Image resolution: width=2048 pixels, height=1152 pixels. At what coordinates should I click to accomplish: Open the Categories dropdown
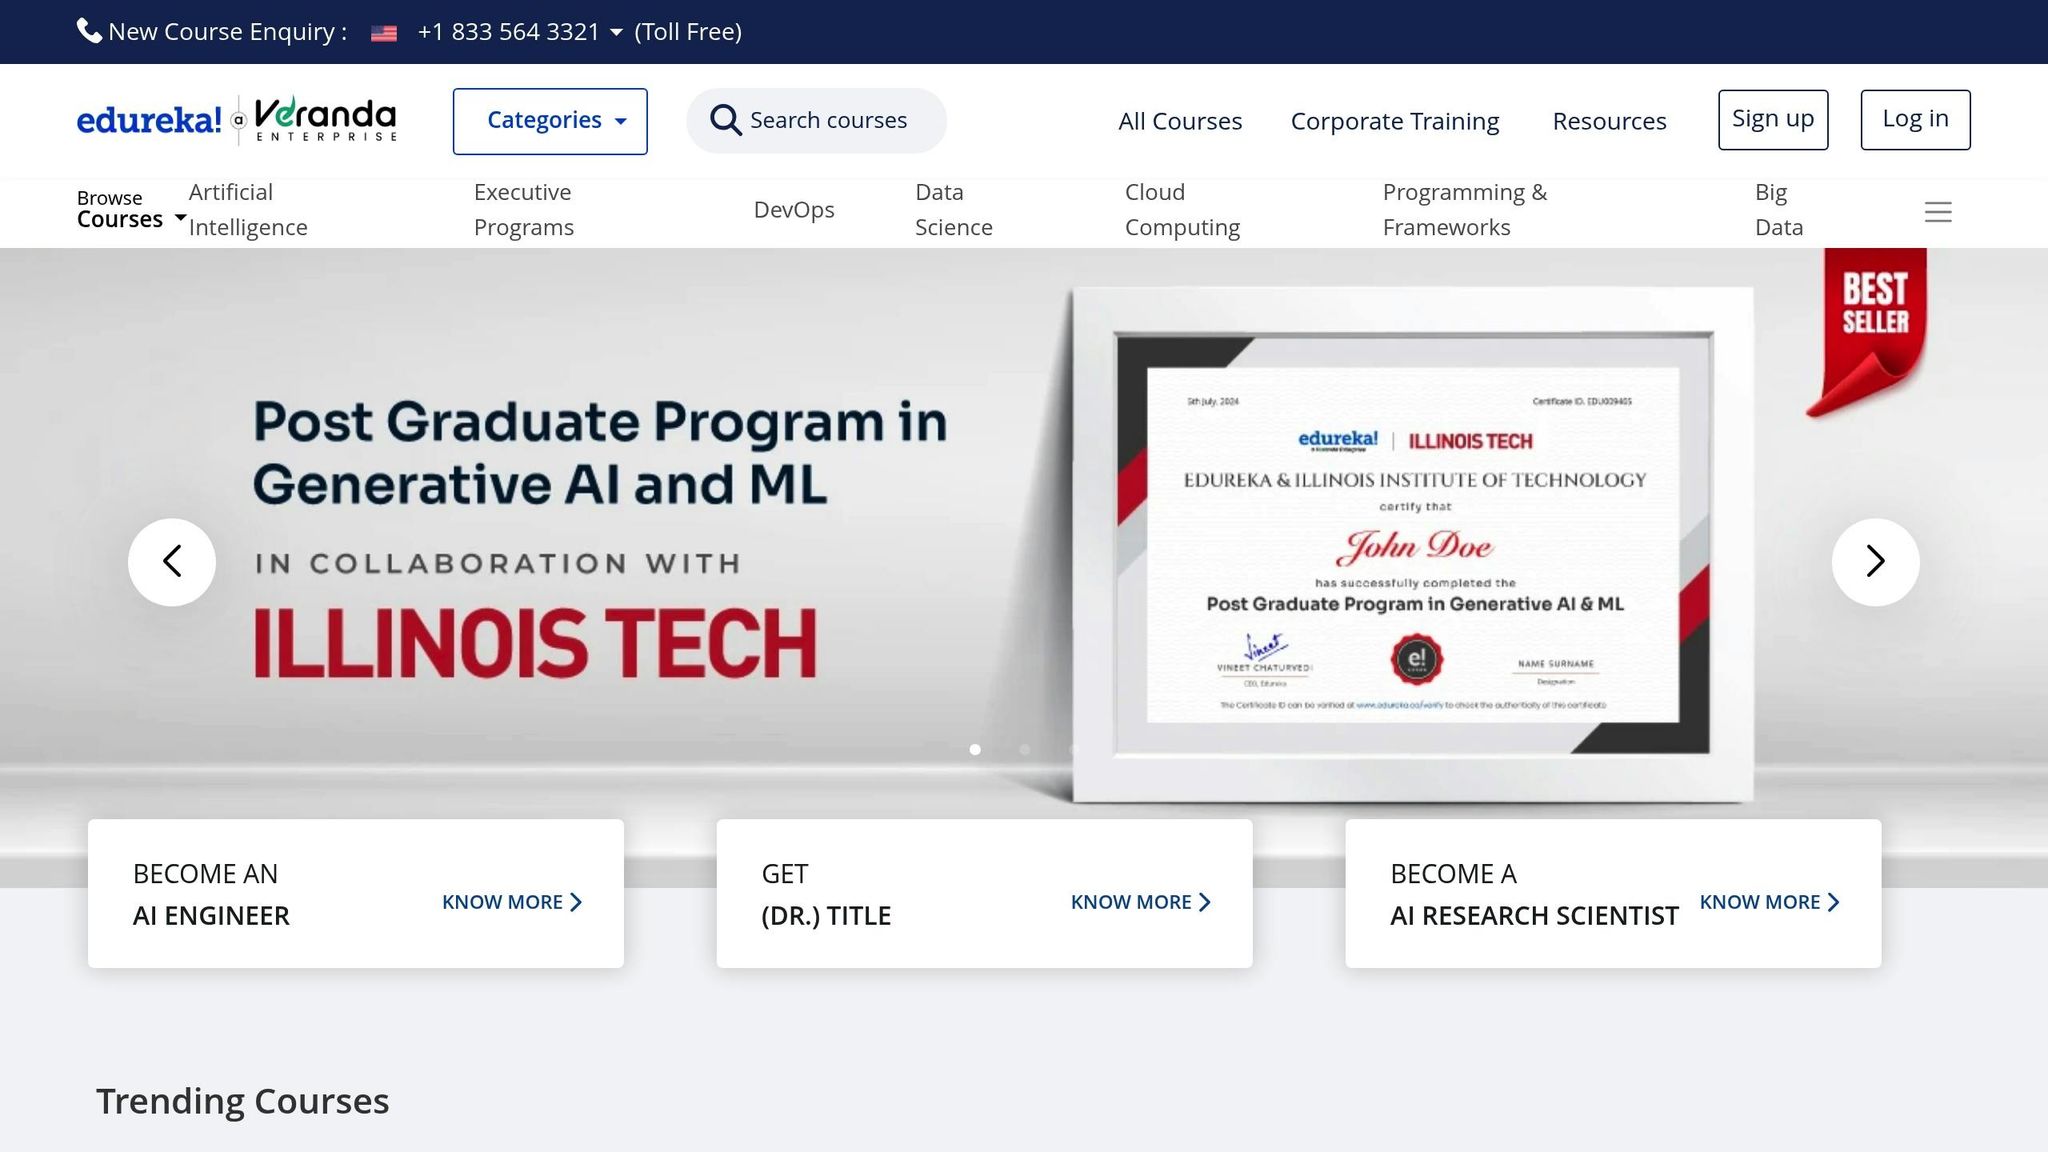(x=550, y=121)
